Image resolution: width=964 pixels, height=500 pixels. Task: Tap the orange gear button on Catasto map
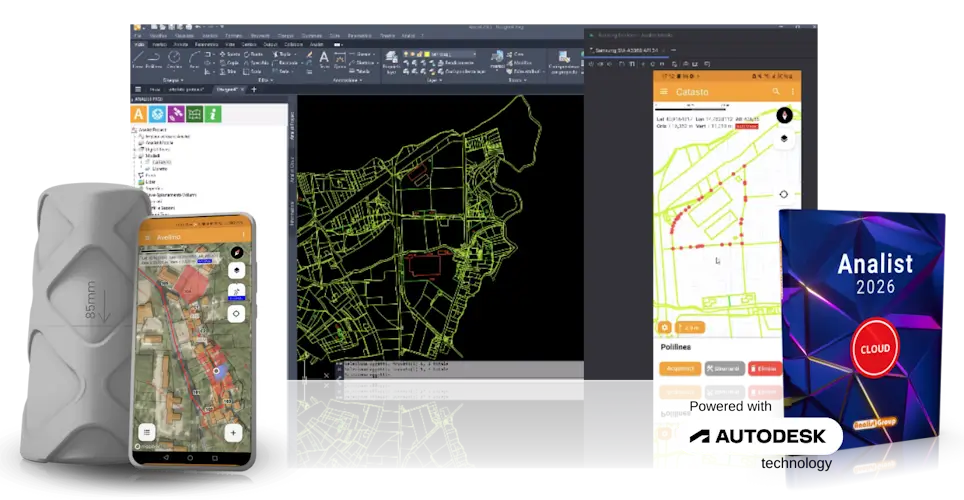click(x=665, y=328)
